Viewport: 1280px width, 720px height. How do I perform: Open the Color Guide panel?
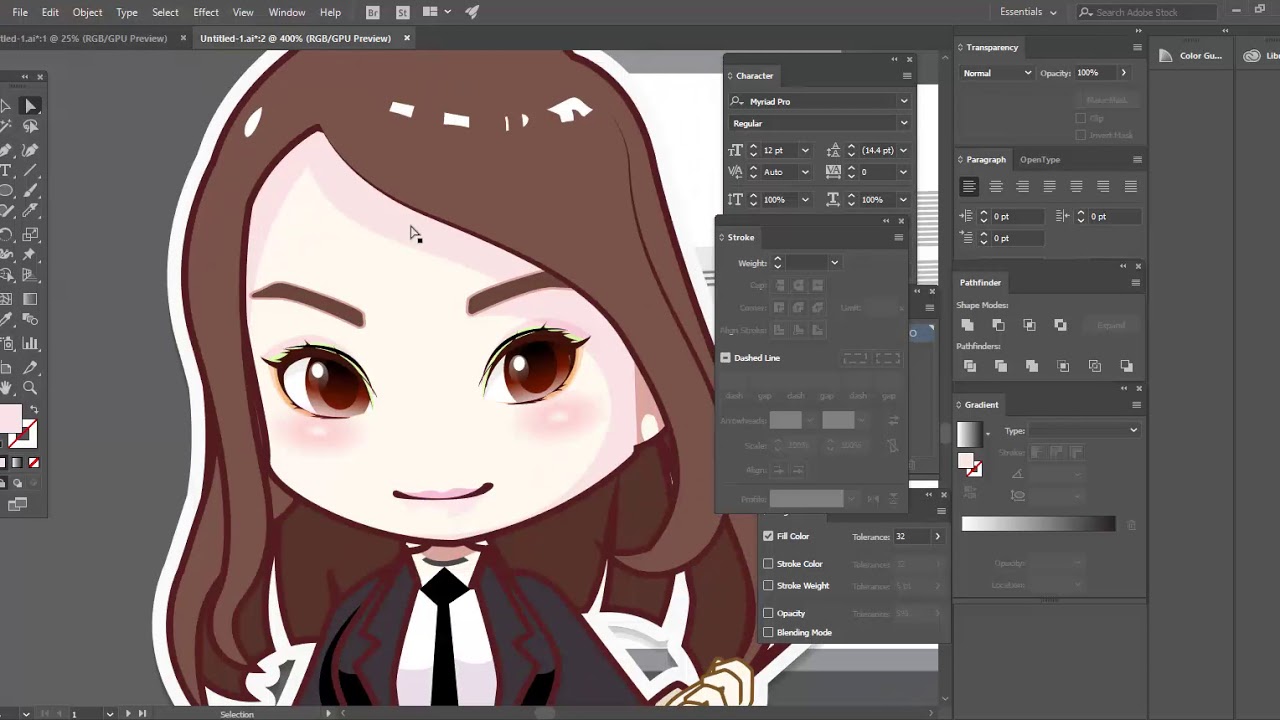click(x=1192, y=56)
